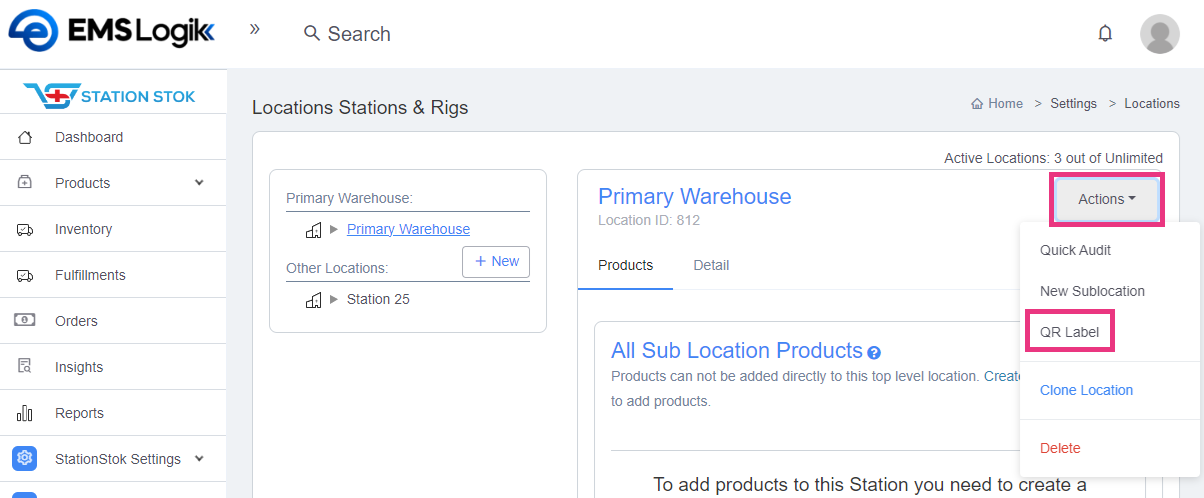
Task: Switch to the Detail tab
Action: (x=711, y=265)
